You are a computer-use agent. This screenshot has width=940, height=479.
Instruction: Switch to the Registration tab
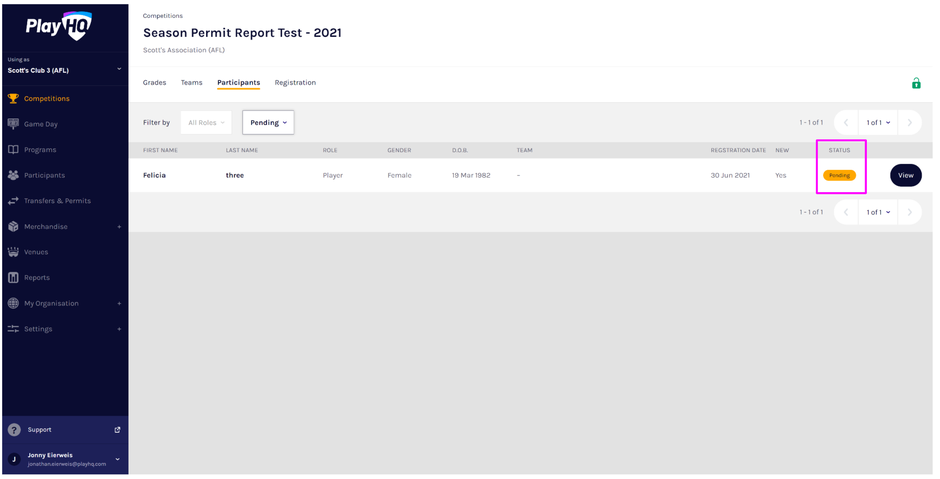[x=295, y=83]
